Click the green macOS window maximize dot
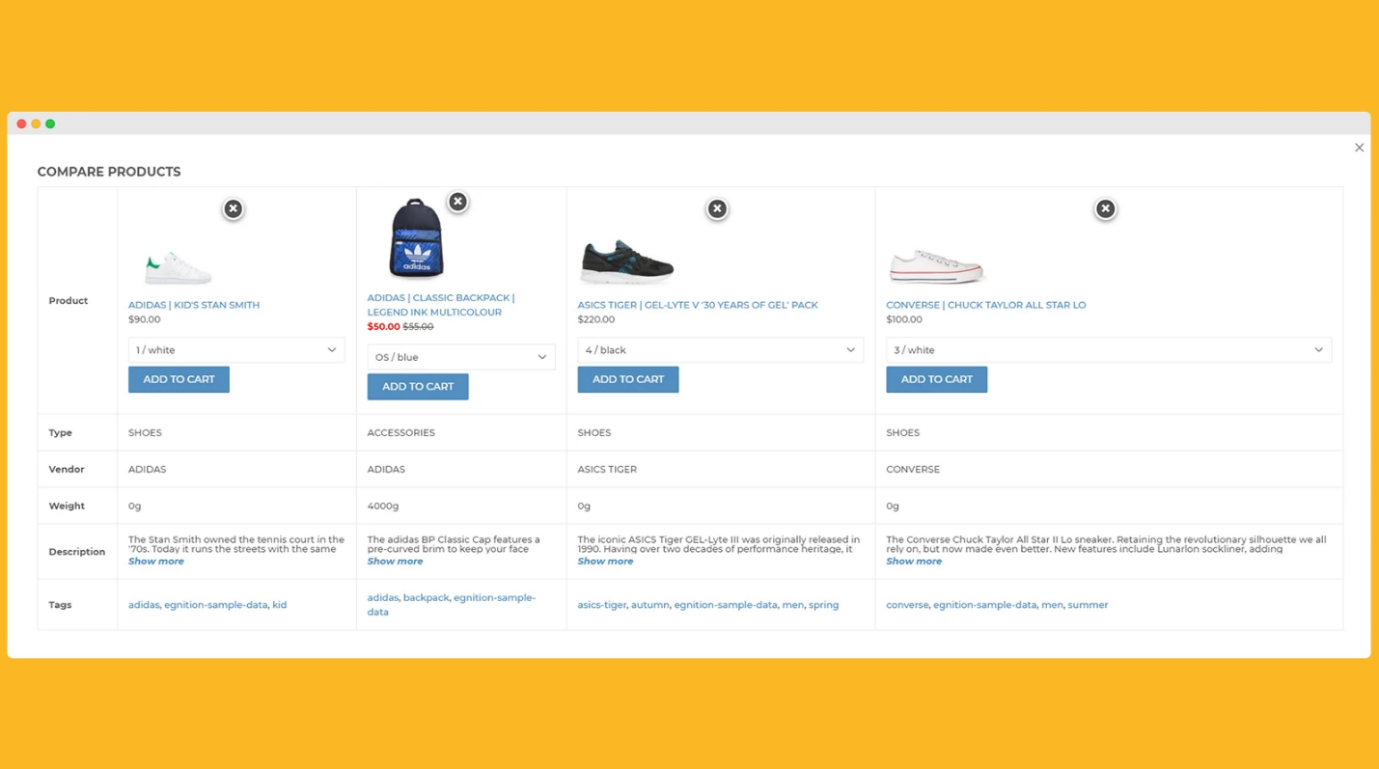 (x=50, y=124)
